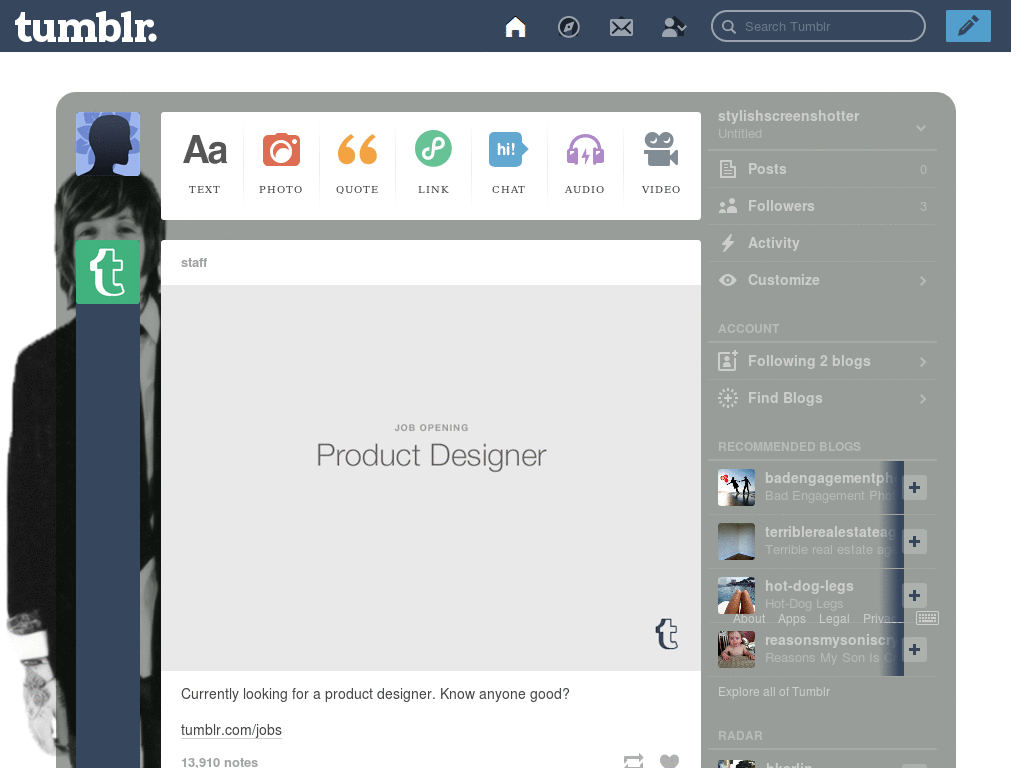This screenshot has width=1024, height=768.
Task: Open terriblerealestateagent blog thumbnail
Action: (x=736, y=541)
